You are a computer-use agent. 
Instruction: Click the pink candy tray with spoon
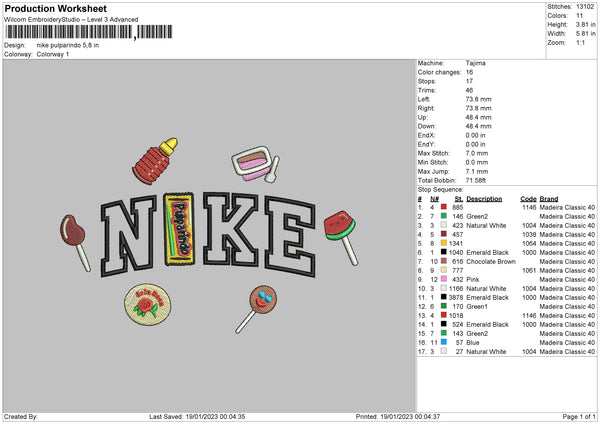[255, 164]
